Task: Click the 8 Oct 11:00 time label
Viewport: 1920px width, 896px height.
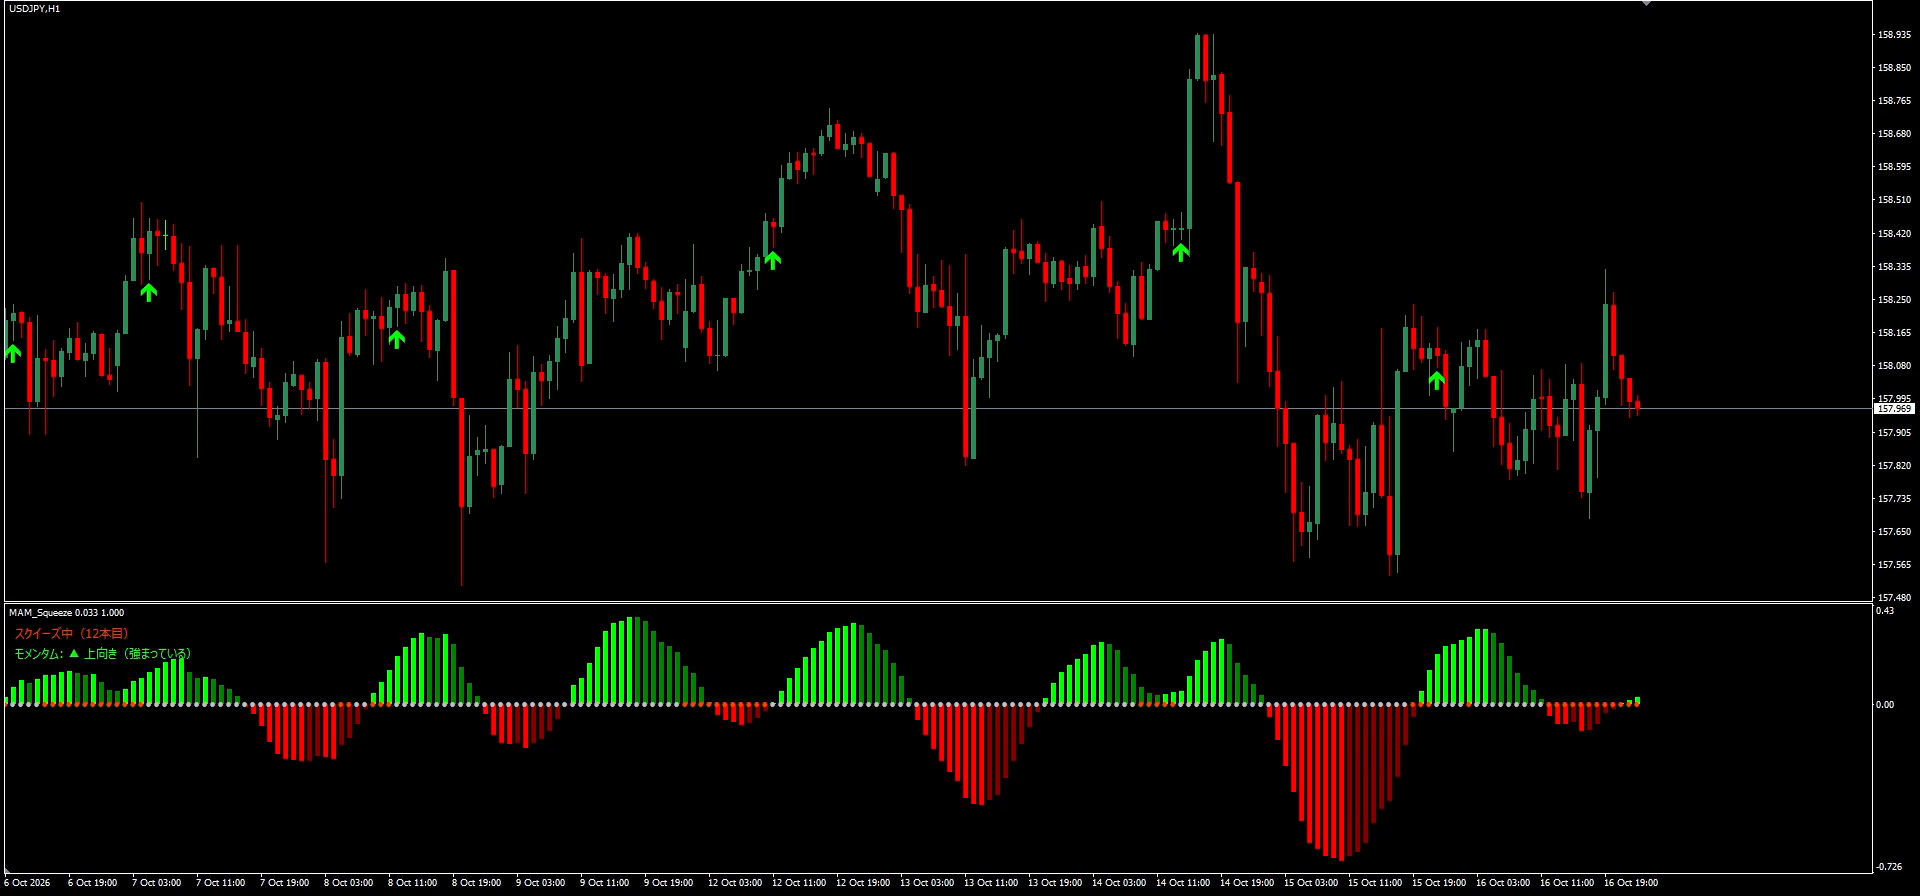Action: pyautogui.click(x=413, y=883)
